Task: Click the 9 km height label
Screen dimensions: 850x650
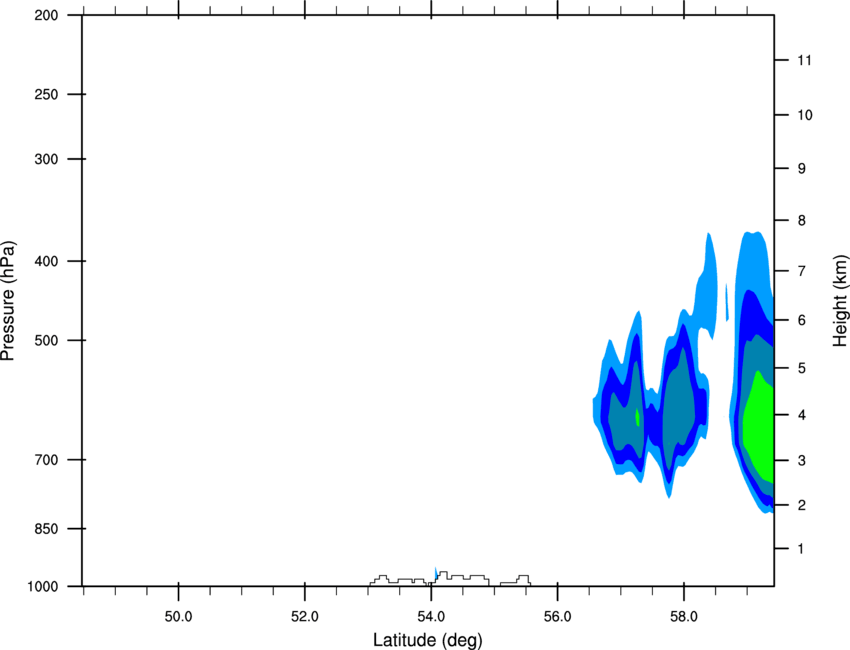Action: coord(802,169)
